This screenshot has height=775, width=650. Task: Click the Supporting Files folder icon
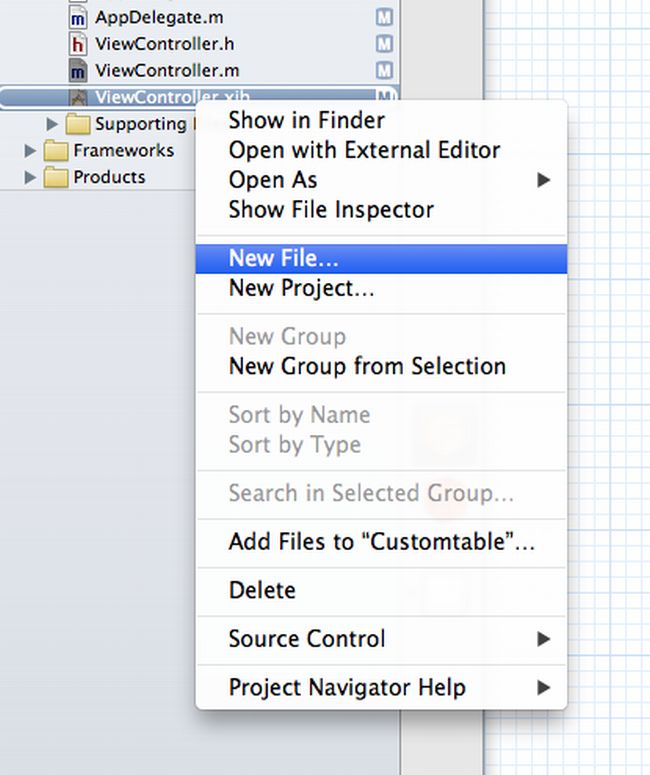78,124
